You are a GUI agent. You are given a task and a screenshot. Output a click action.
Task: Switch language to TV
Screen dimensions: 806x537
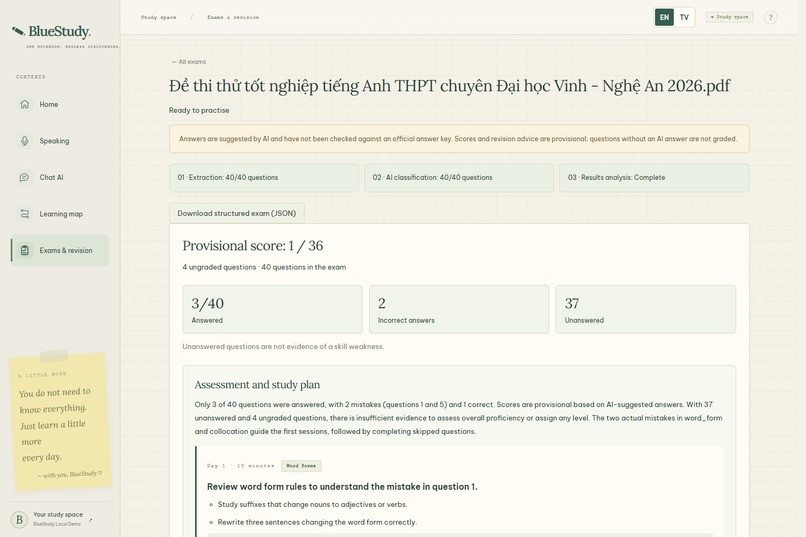pyautogui.click(x=684, y=17)
